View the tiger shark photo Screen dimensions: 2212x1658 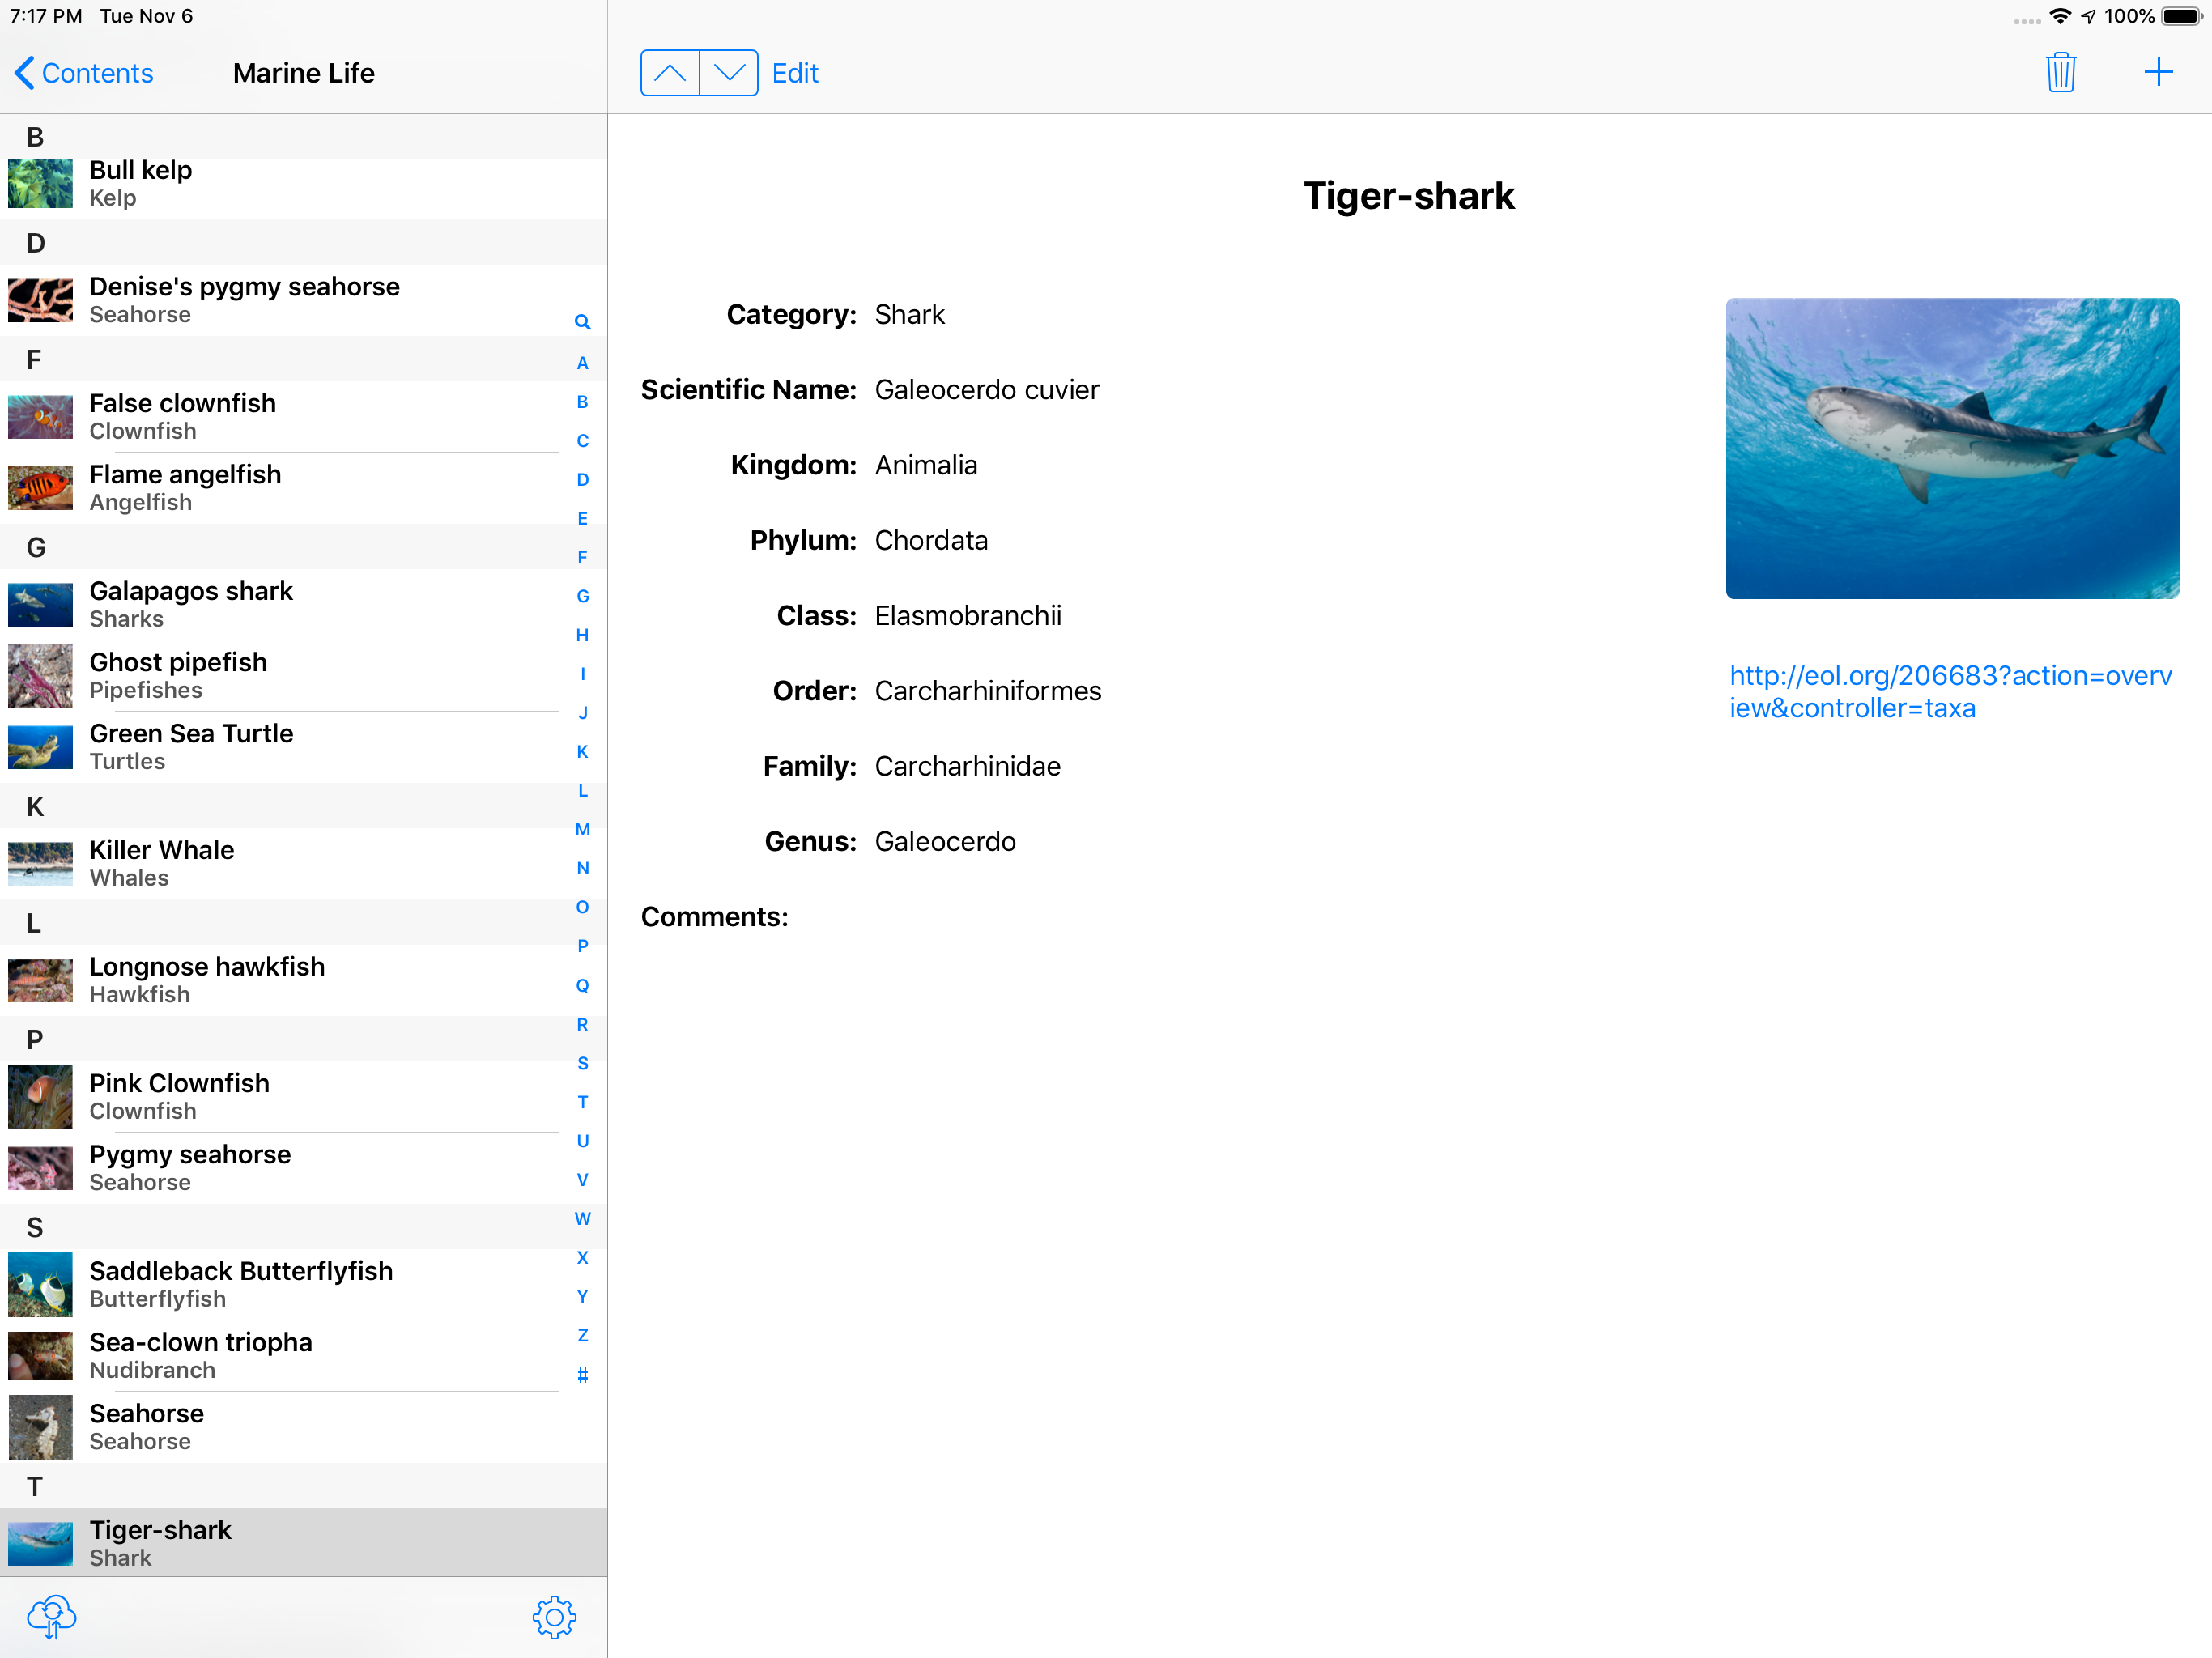pyautogui.click(x=1951, y=448)
